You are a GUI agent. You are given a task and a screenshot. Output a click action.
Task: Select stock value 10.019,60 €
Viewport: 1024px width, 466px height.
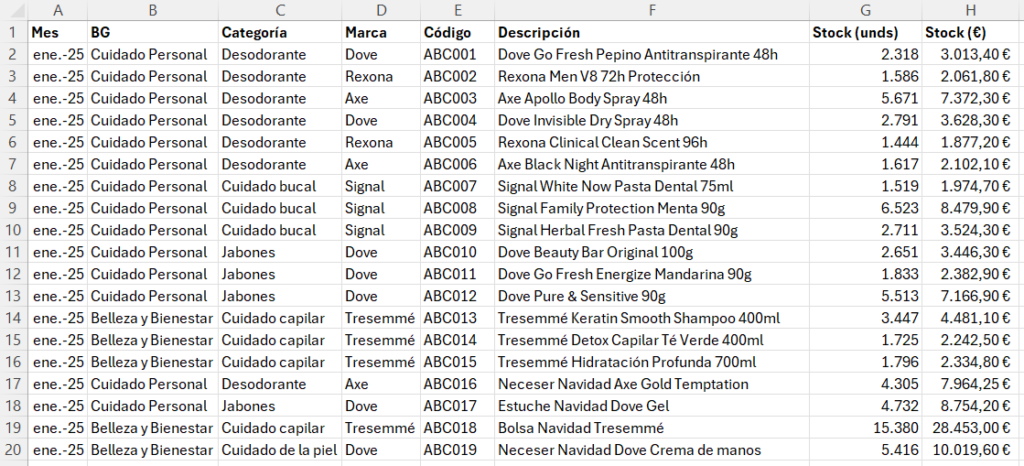point(971,450)
